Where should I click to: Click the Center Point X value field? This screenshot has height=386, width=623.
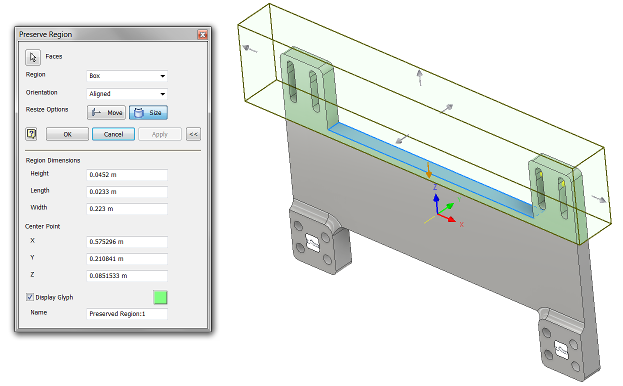(x=127, y=242)
